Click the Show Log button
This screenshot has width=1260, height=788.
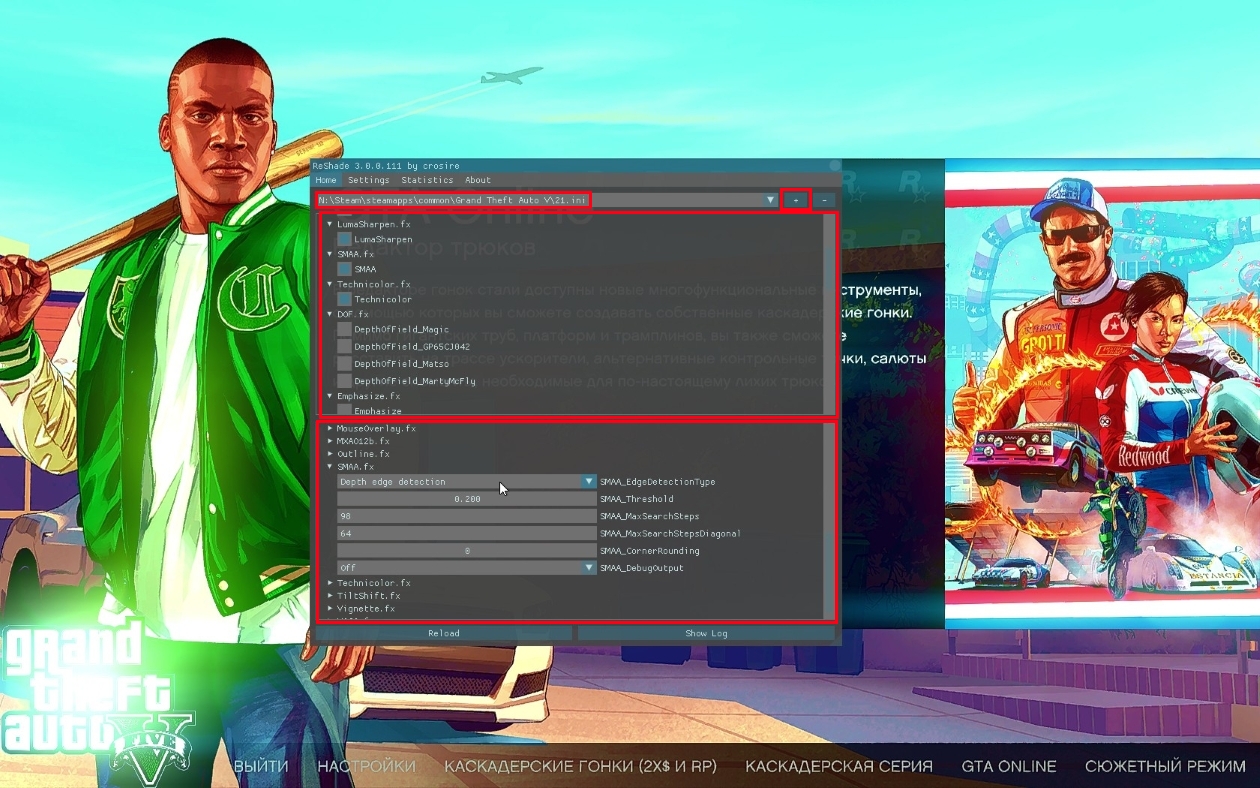pyautogui.click(x=706, y=633)
